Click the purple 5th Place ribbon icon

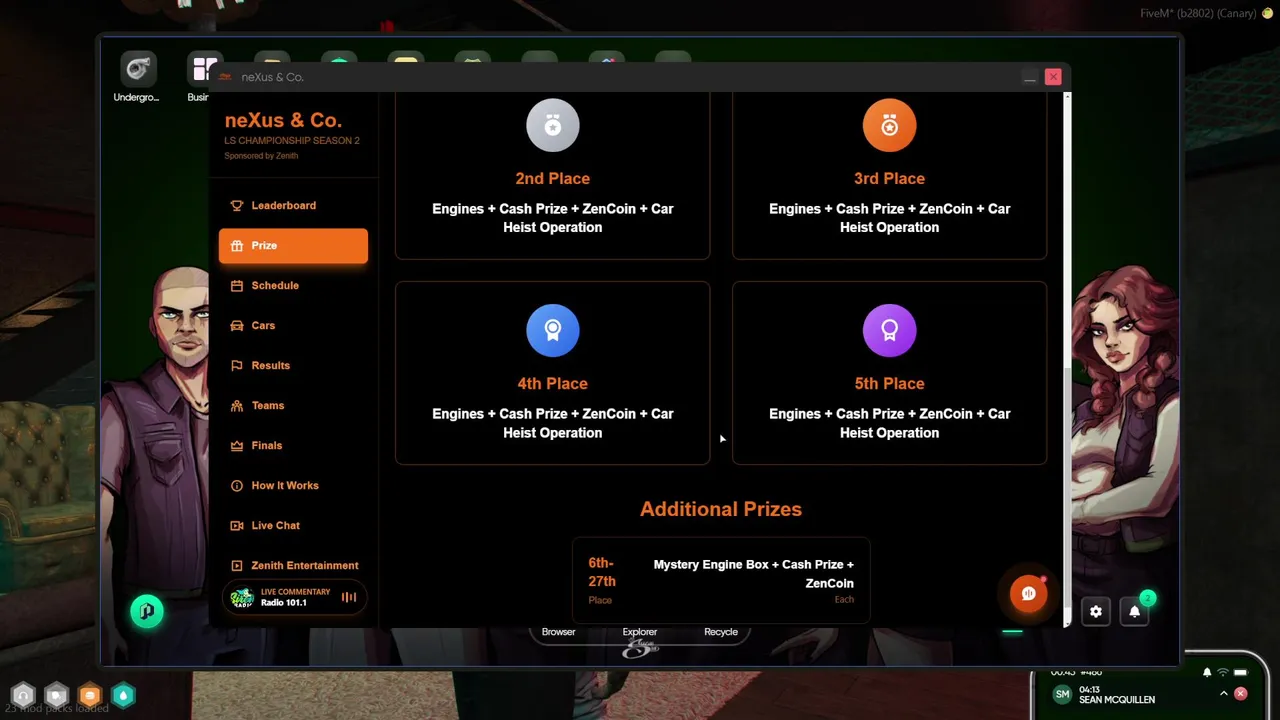[889, 330]
